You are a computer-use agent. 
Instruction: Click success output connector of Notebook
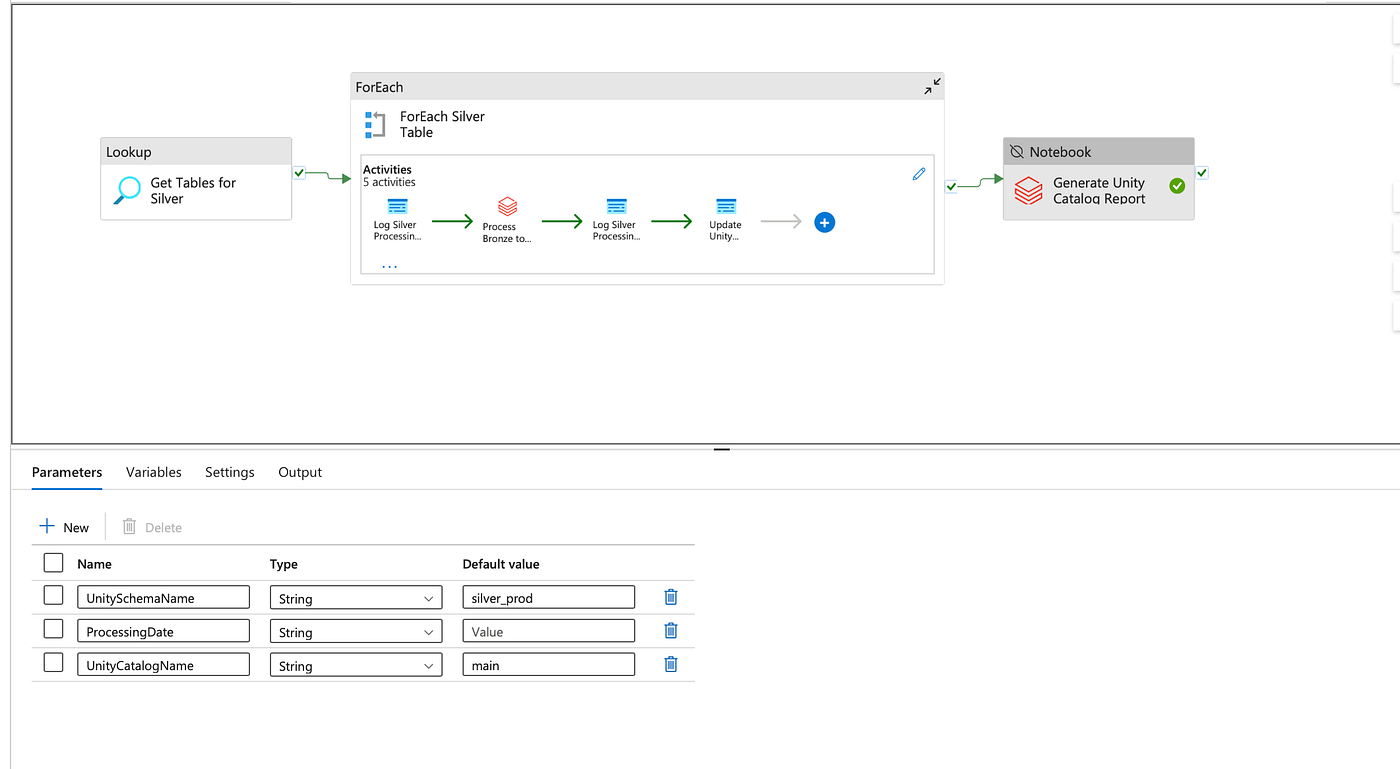(1202, 173)
